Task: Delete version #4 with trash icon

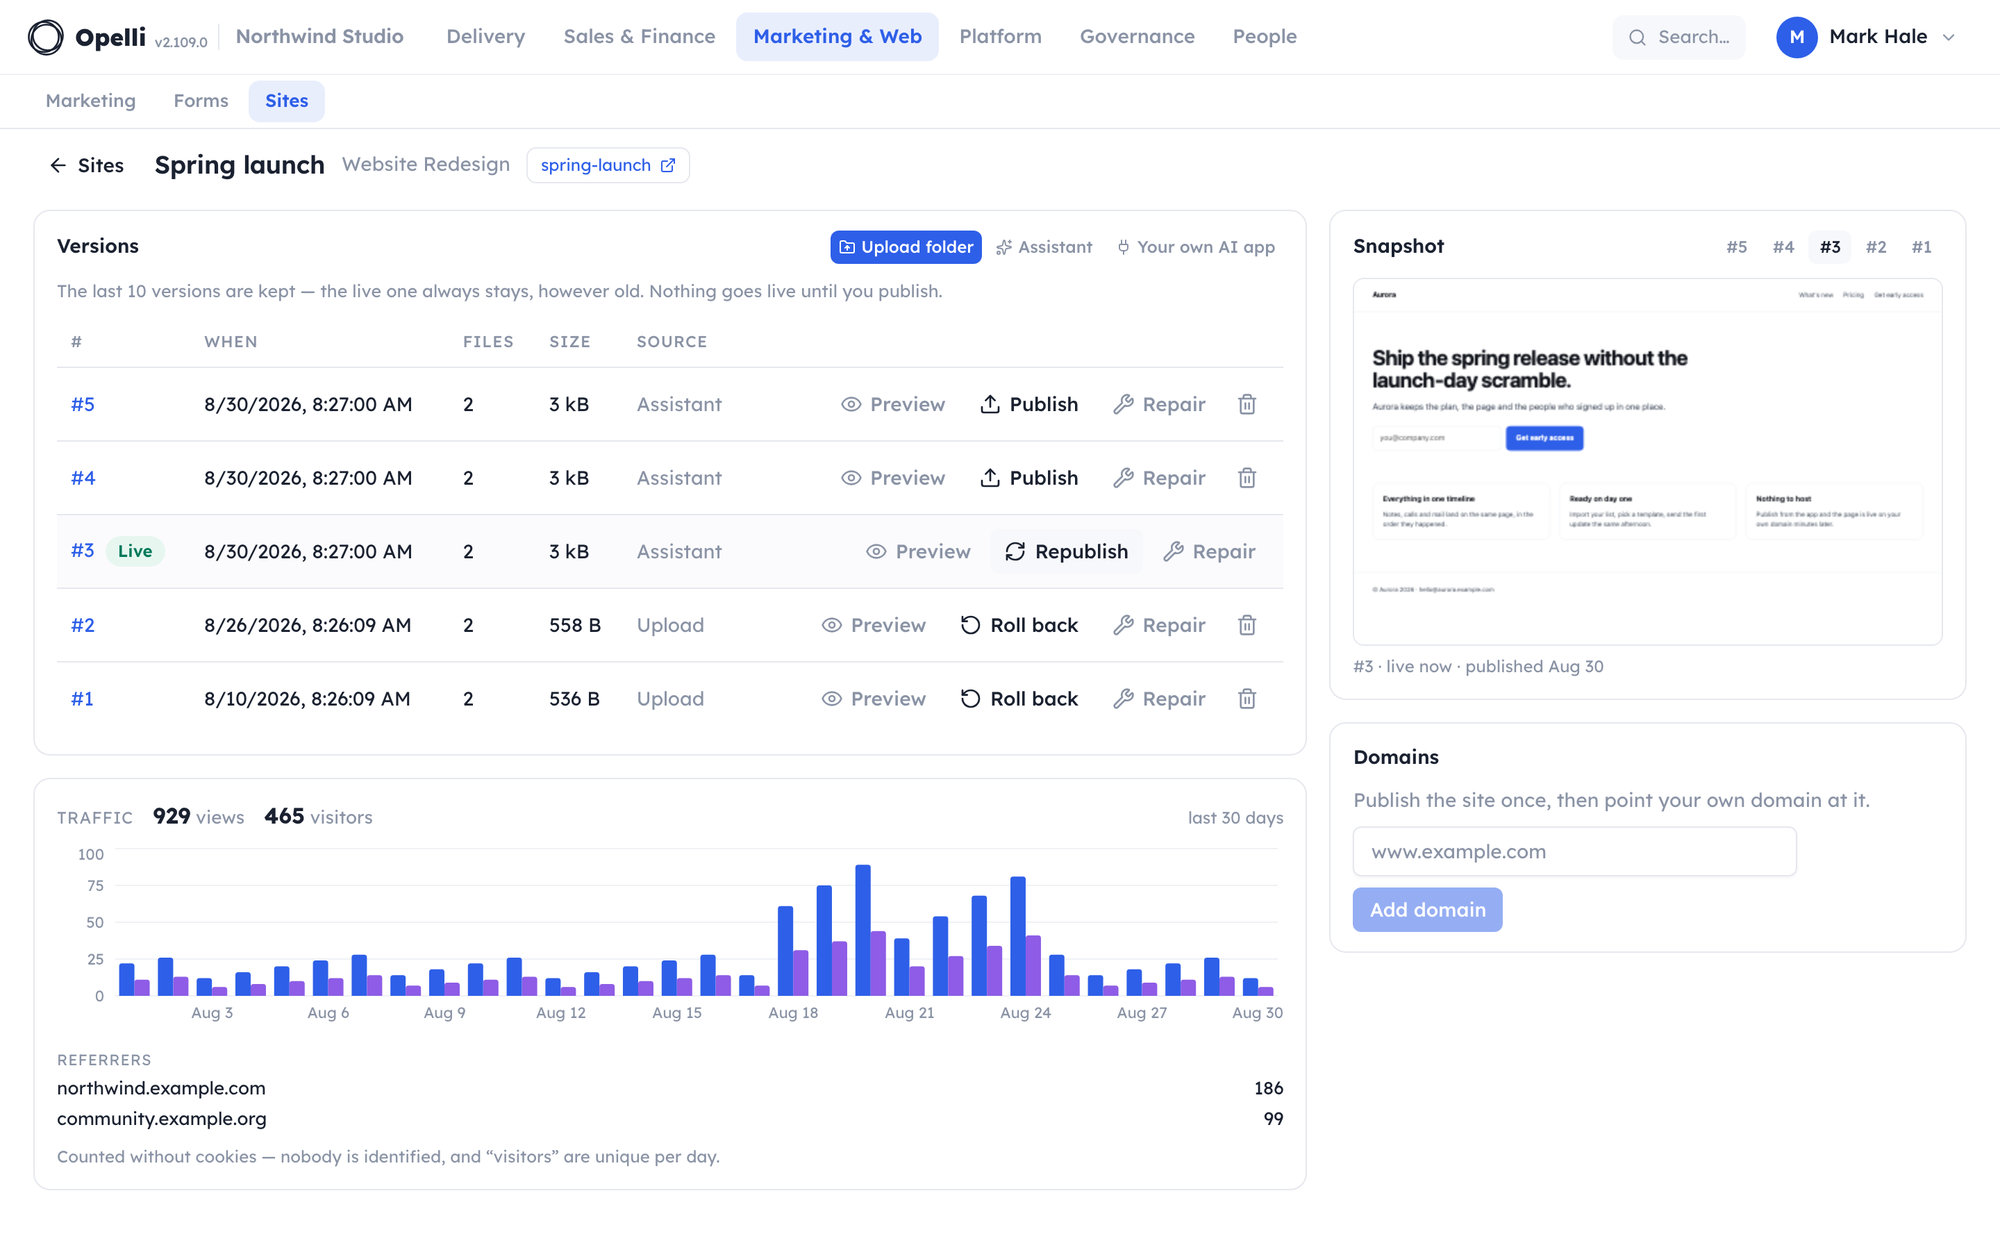Action: [x=1247, y=478]
